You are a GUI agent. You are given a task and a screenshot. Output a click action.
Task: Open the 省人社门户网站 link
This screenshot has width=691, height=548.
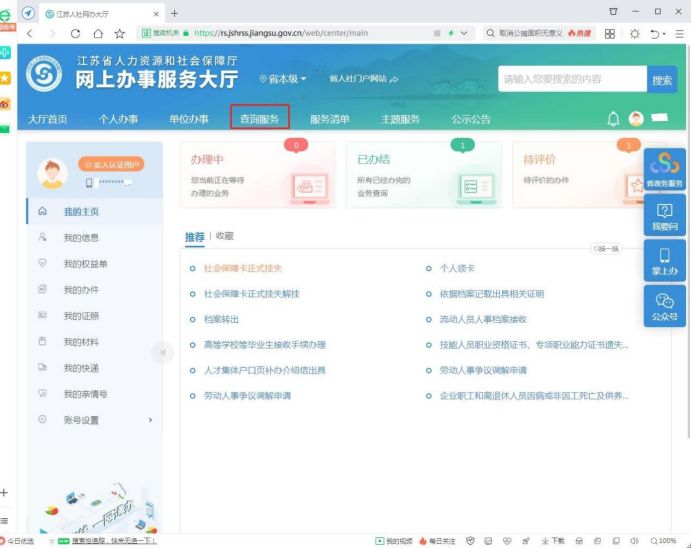tap(364, 79)
